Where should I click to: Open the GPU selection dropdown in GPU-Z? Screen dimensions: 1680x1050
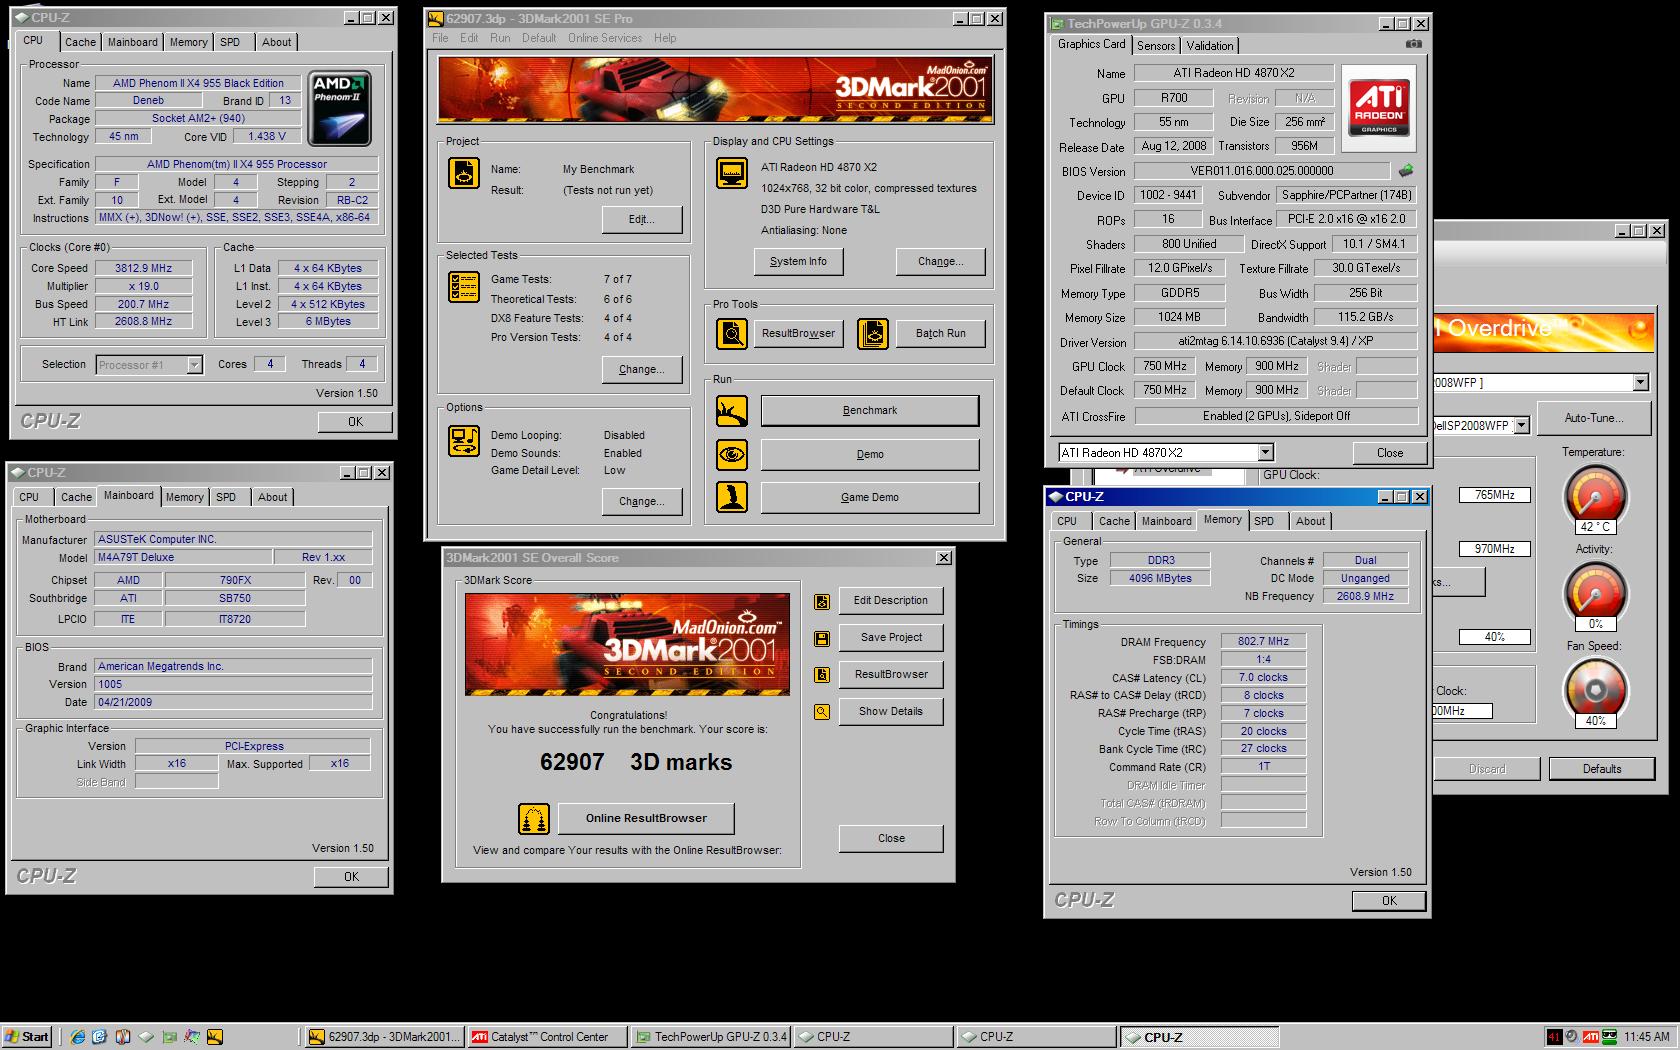[1265, 453]
